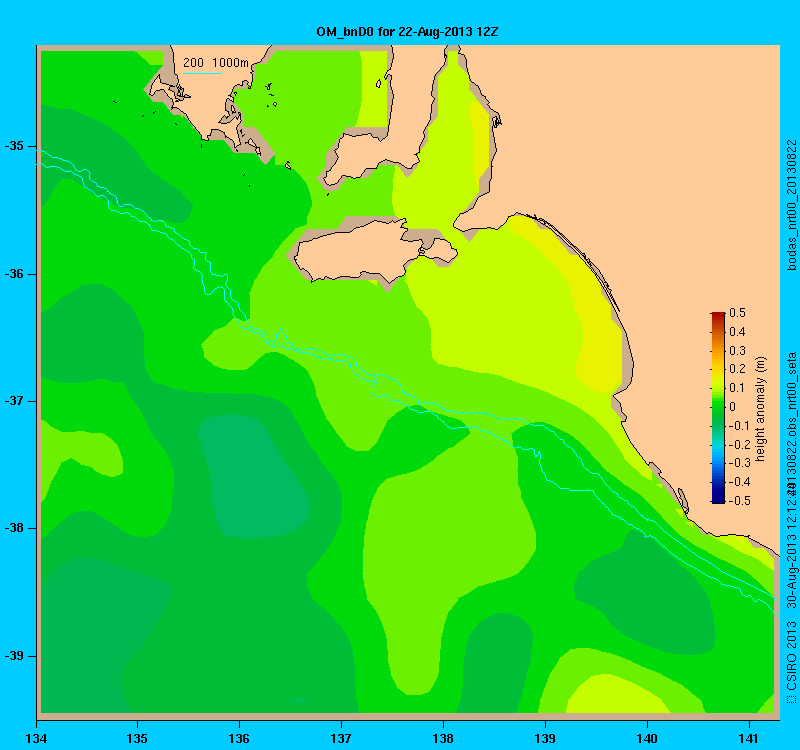
Task: Click the plot title "OM_bnD0 for 22-Aug-2013 12Z"
Action: pos(407,32)
